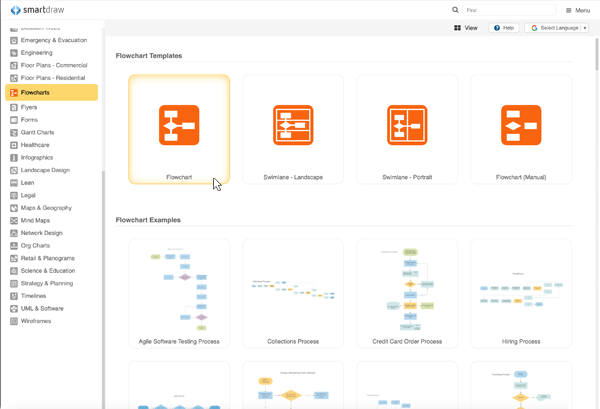Open the Hiring Process example

[521, 293]
